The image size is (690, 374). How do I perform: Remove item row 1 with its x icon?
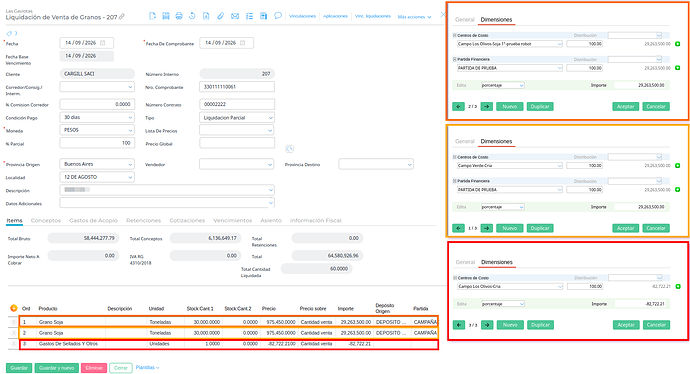pos(13,322)
